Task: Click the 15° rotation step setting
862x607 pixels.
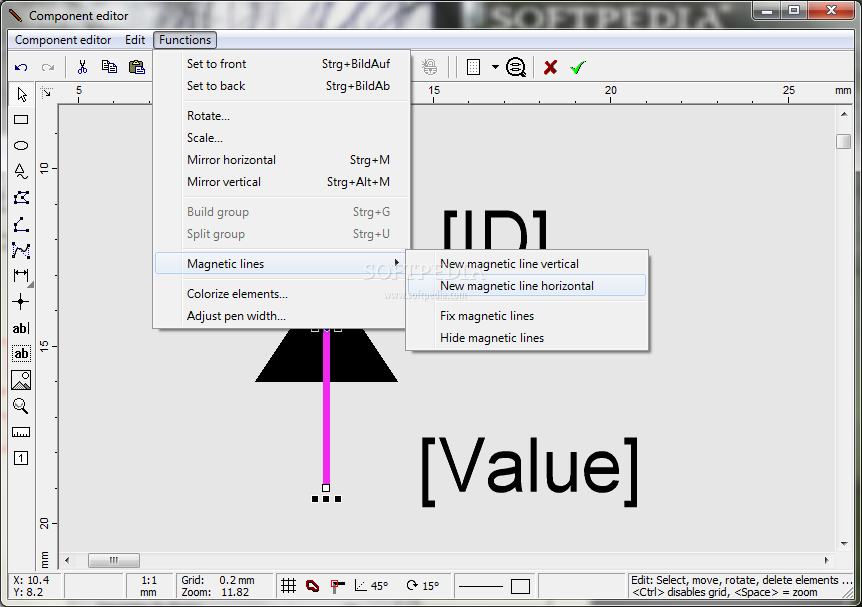Action: point(423,586)
